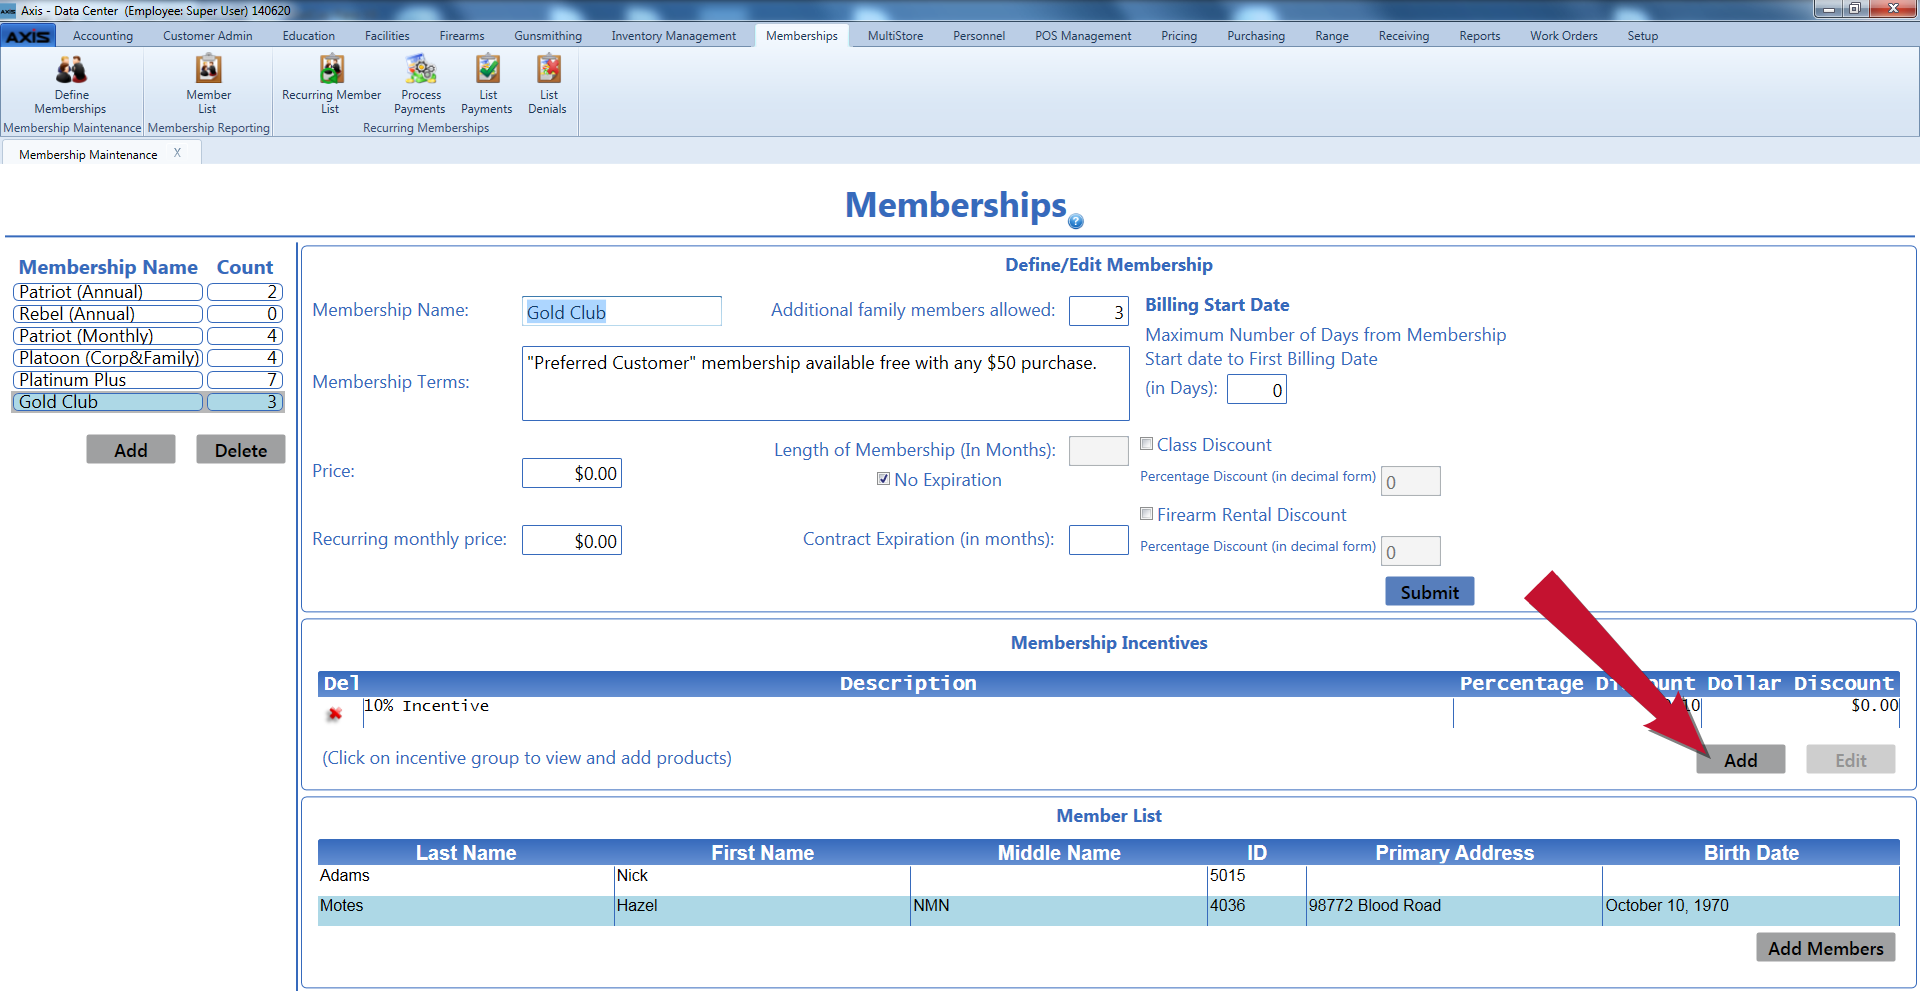Image resolution: width=1920 pixels, height=991 pixels.
Task: Select Rebel (Annual) membership
Action: click(108, 314)
